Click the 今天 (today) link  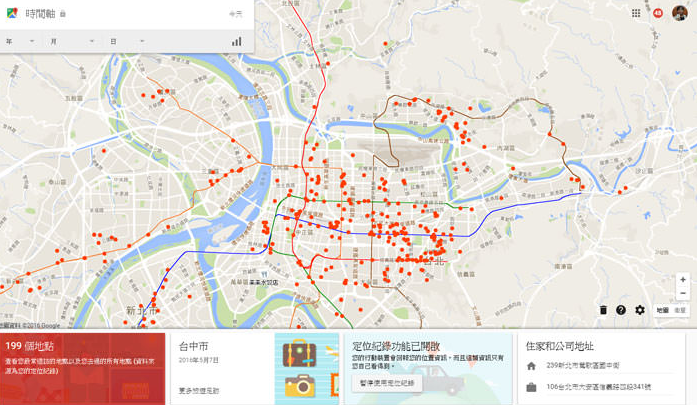(235, 14)
